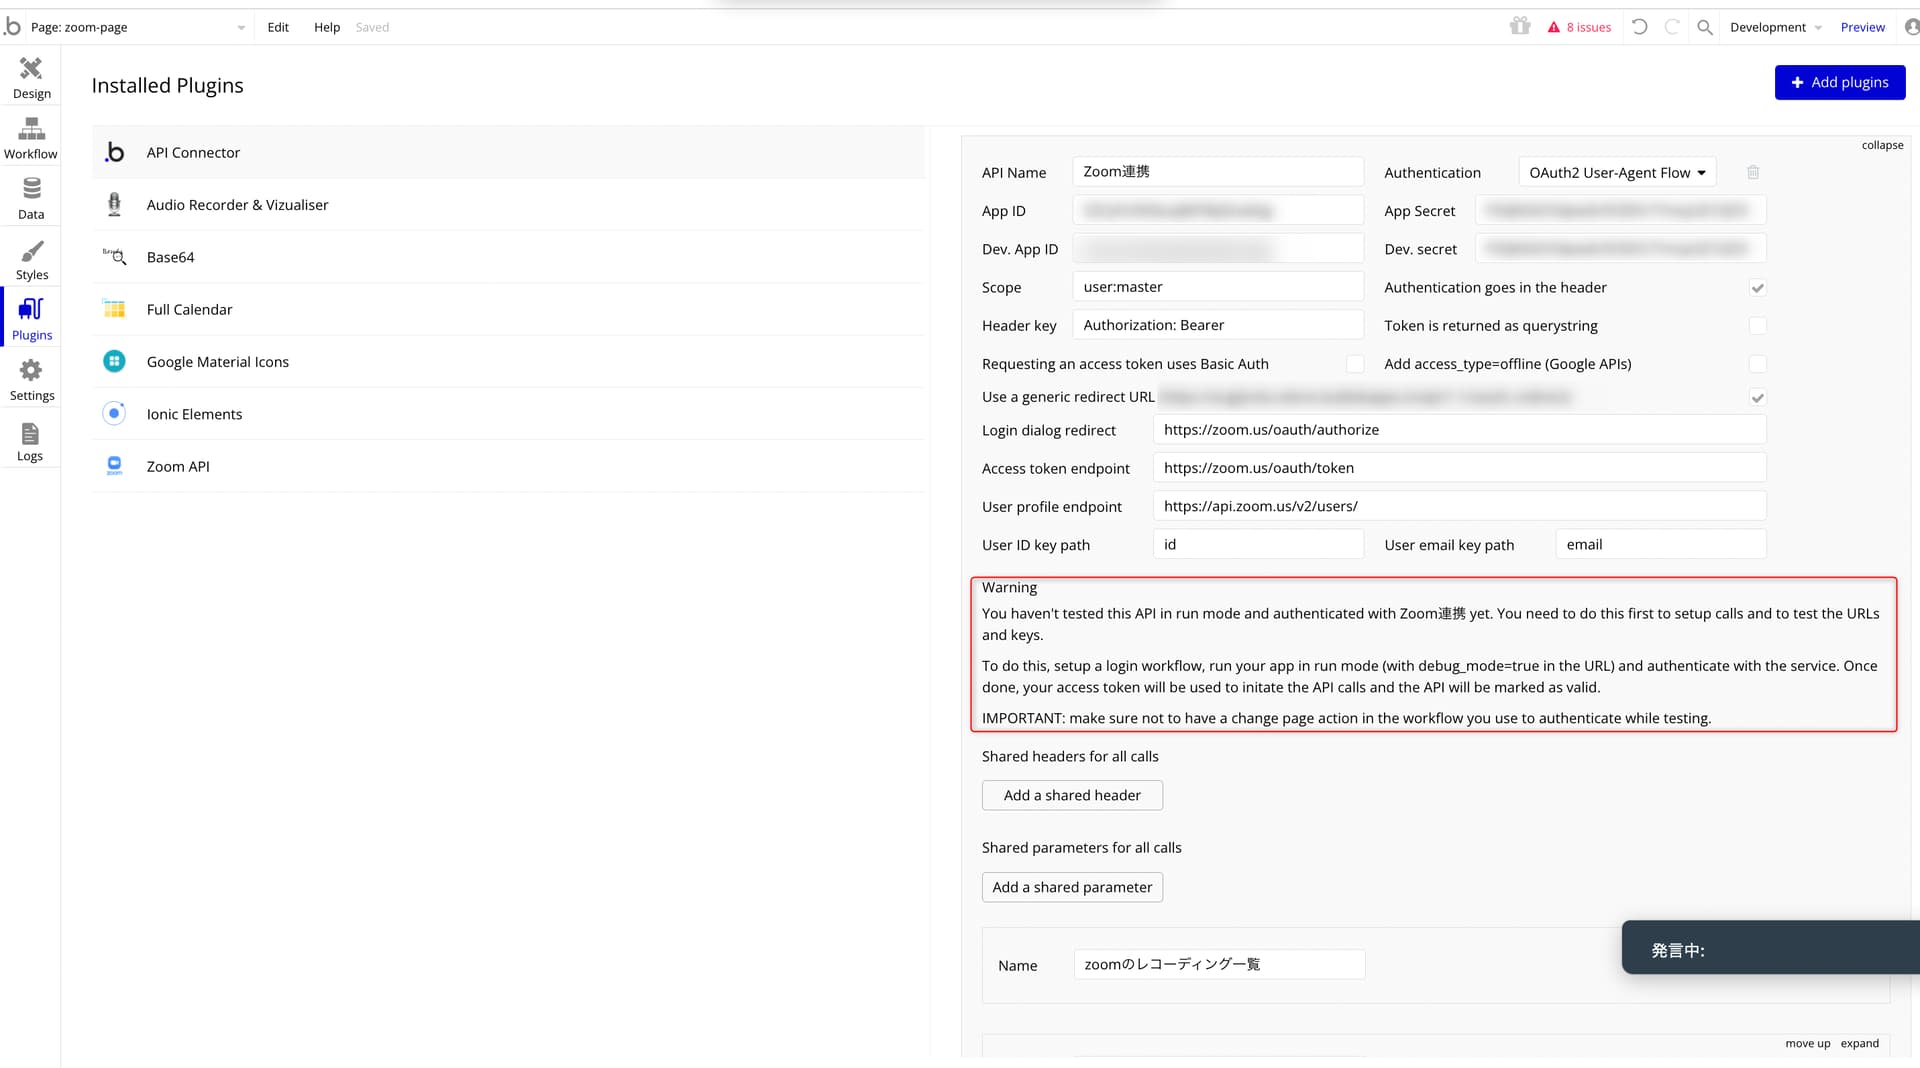Image resolution: width=1920 pixels, height=1068 pixels.
Task: Open the search magnifier icon
Action: [1705, 27]
